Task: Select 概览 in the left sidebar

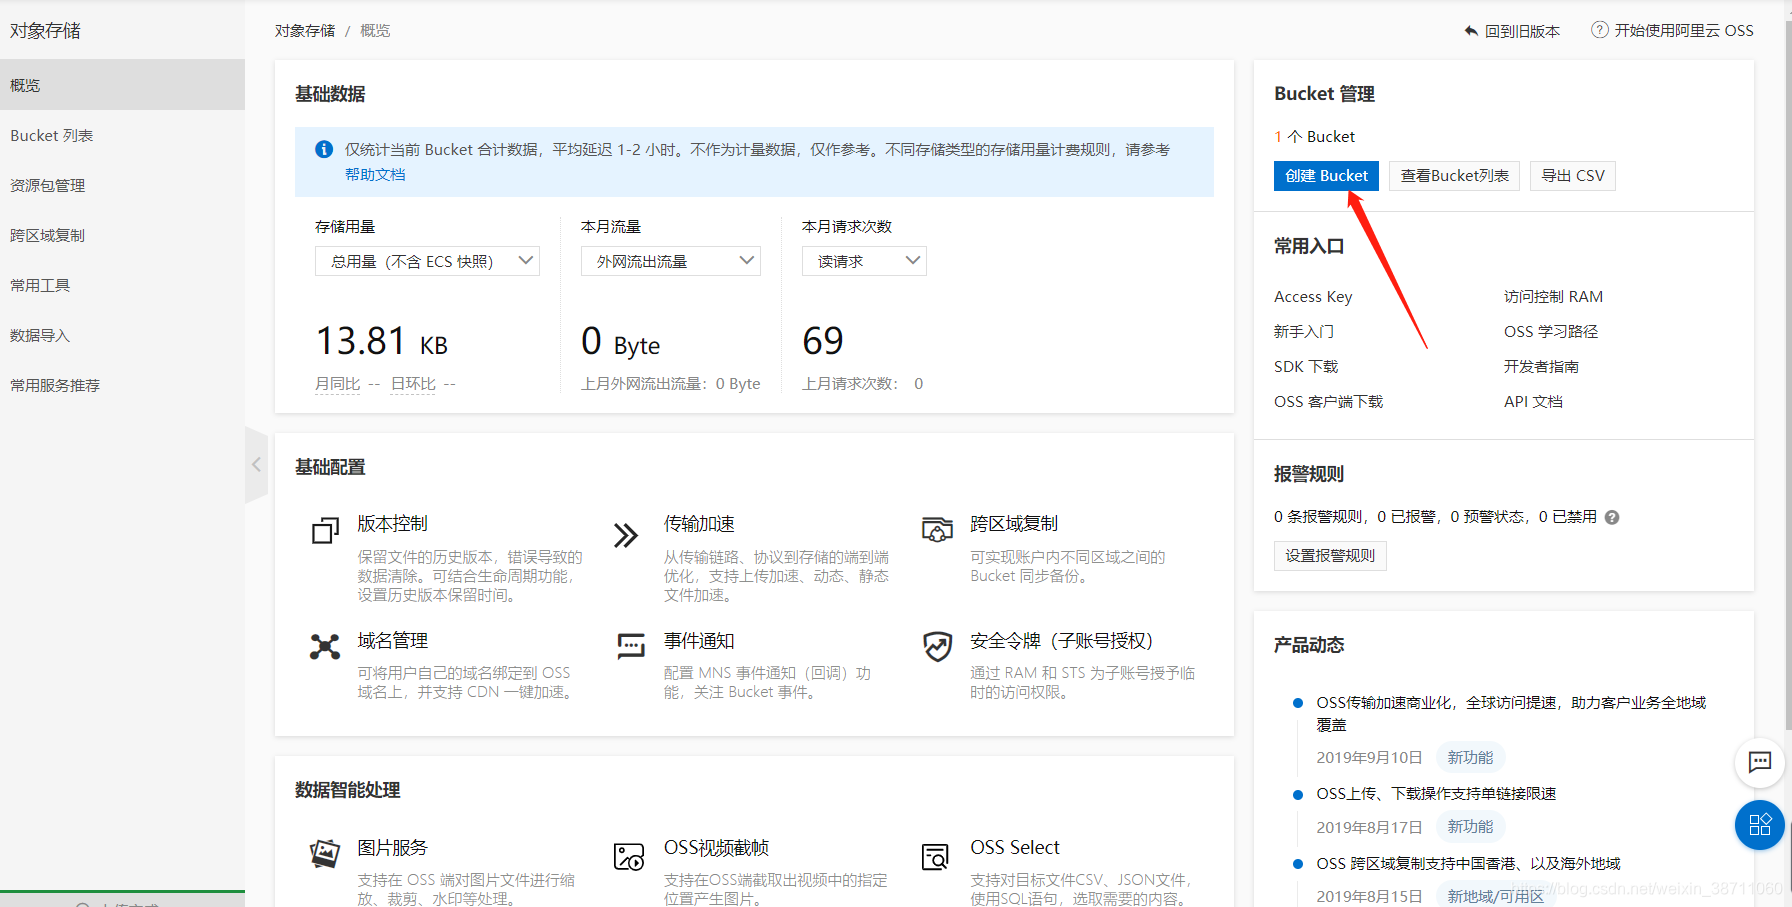Action: (122, 85)
